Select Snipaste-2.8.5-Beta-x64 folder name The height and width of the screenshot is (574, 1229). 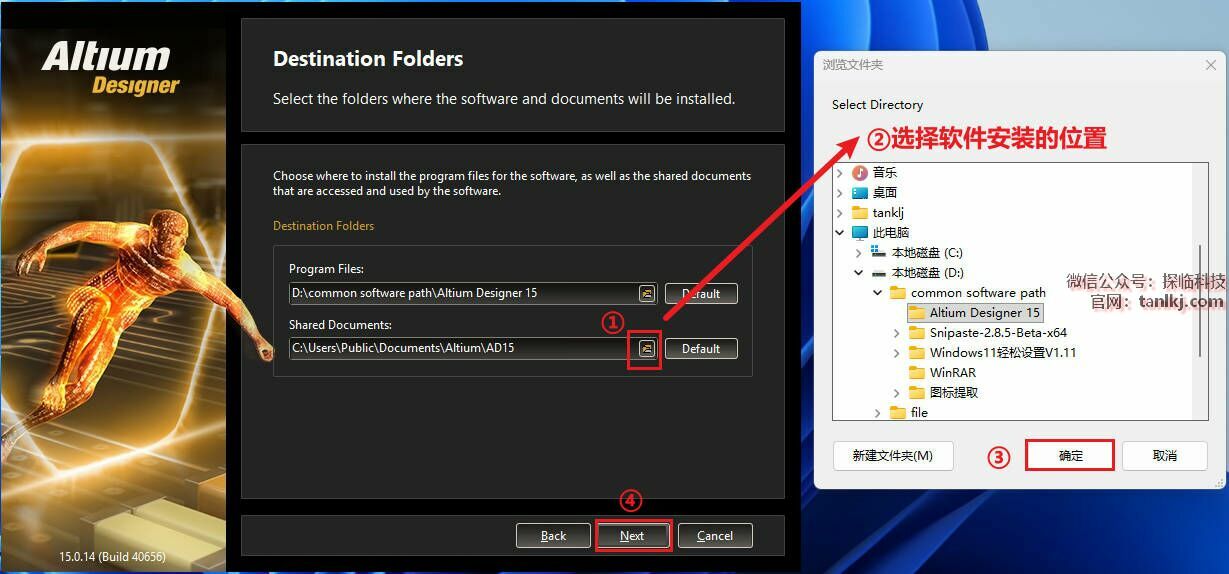(998, 332)
